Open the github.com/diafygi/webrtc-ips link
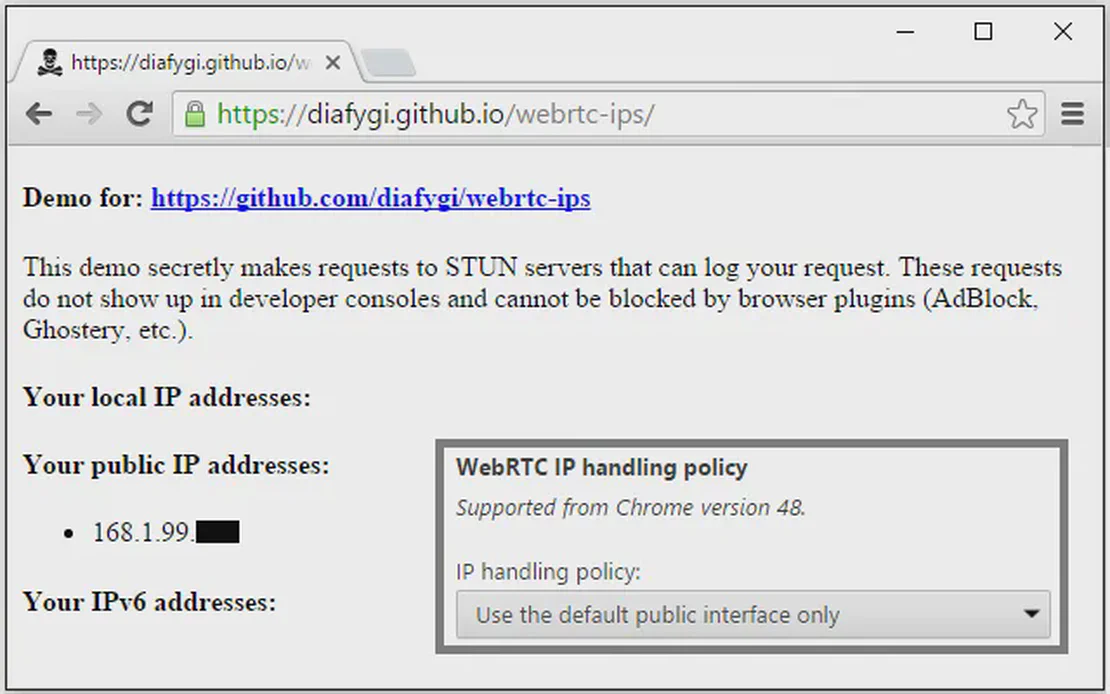Screen dimensions: 1110x694 click(x=371, y=198)
